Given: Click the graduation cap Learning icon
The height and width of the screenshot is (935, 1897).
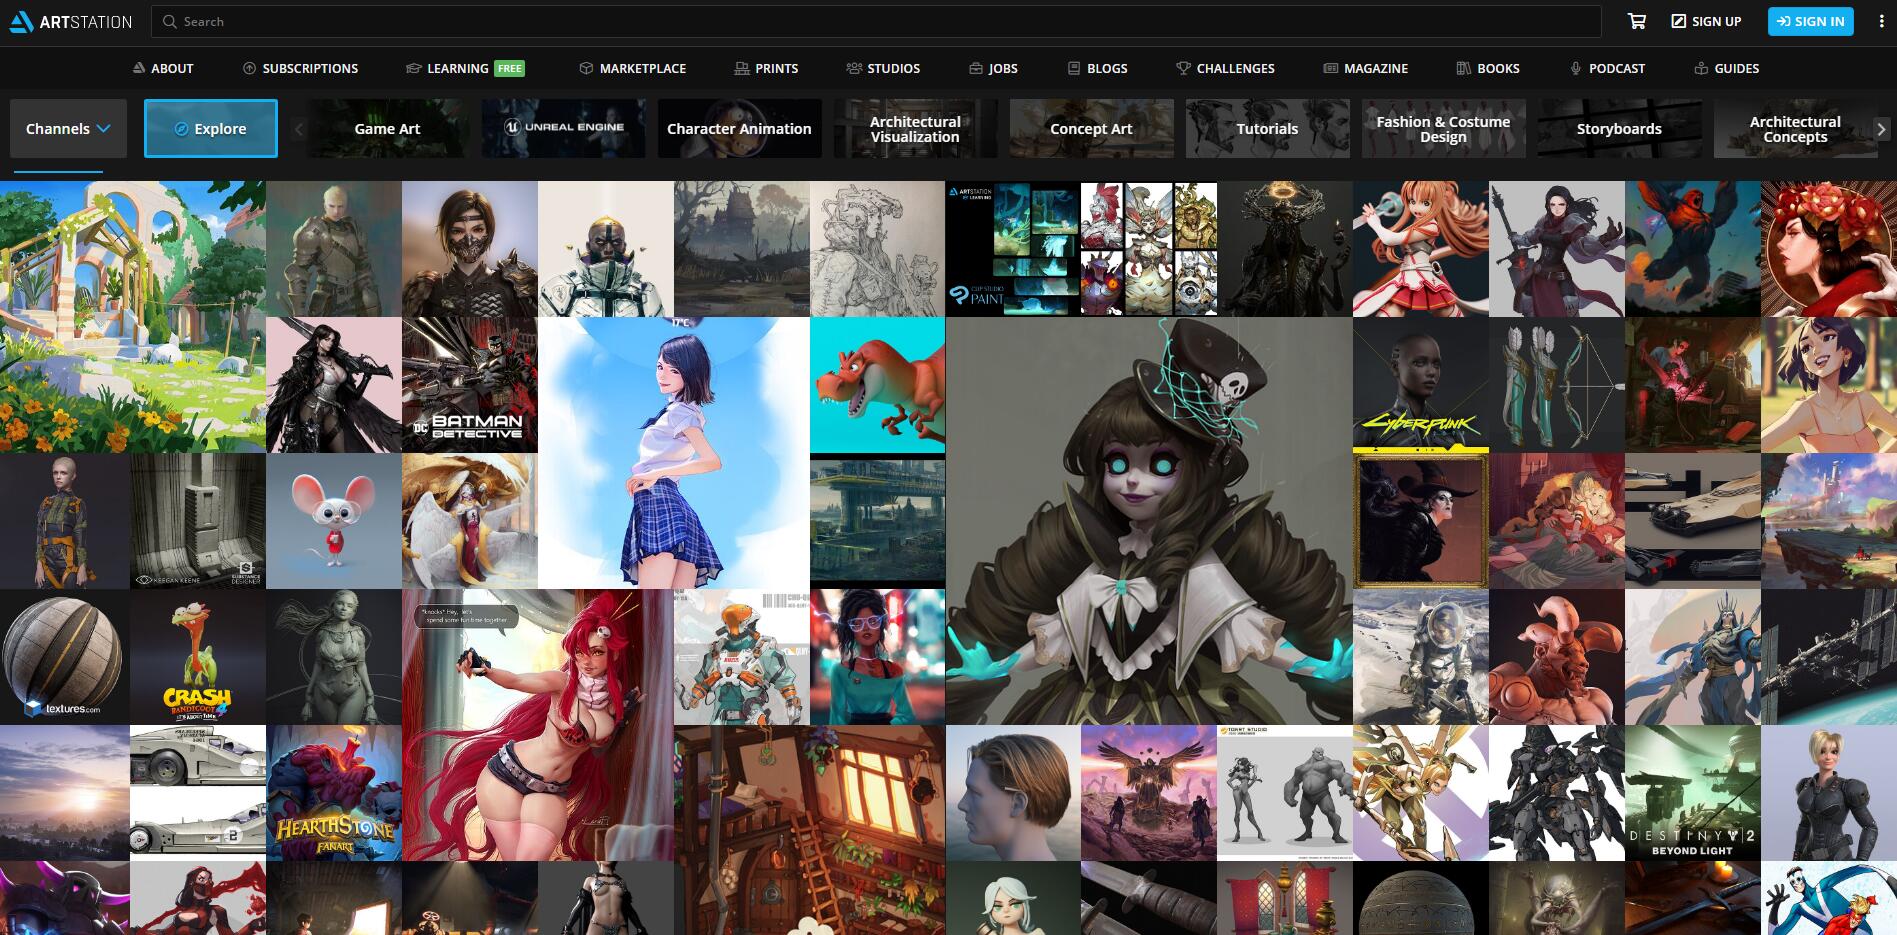Looking at the screenshot, I should point(413,68).
